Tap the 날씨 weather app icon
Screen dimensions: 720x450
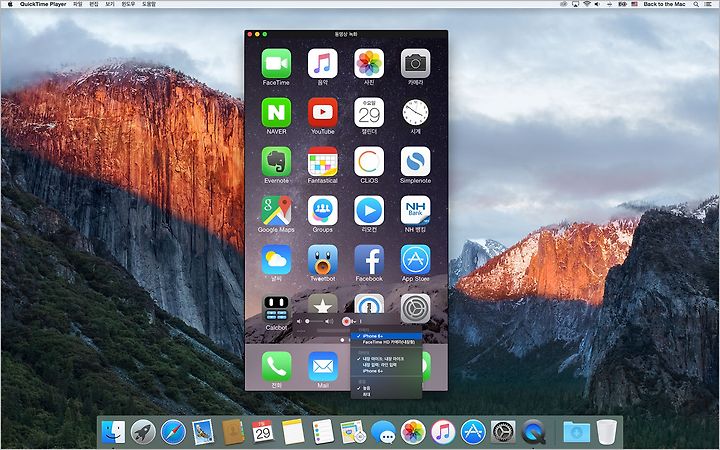[x=276, y=259]
